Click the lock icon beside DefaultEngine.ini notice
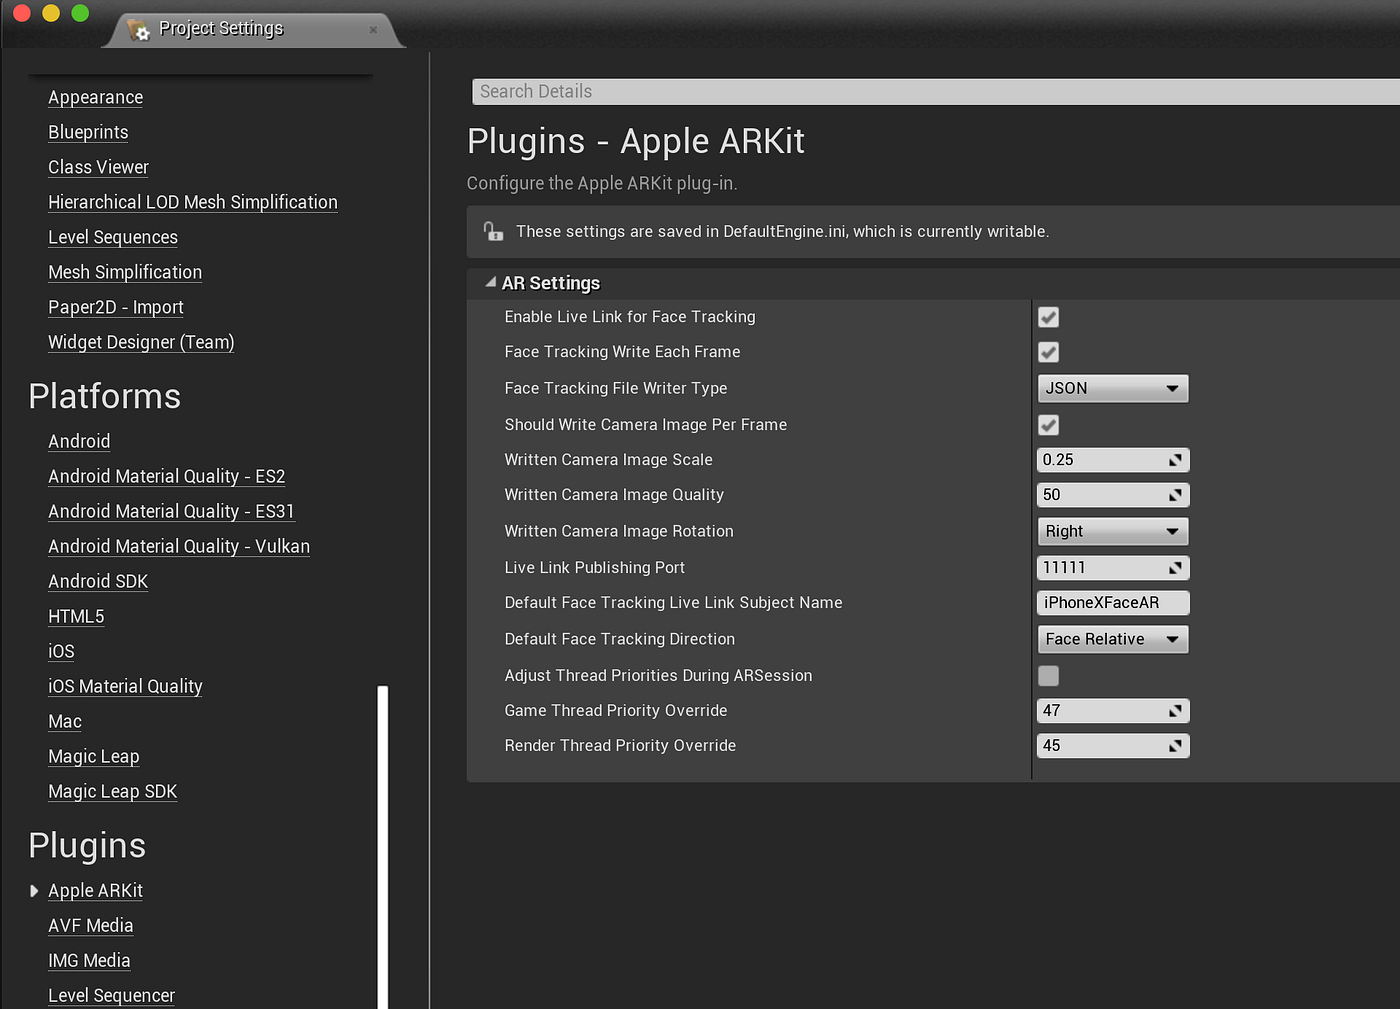The image size is (1400, 1009). point(493,231)
